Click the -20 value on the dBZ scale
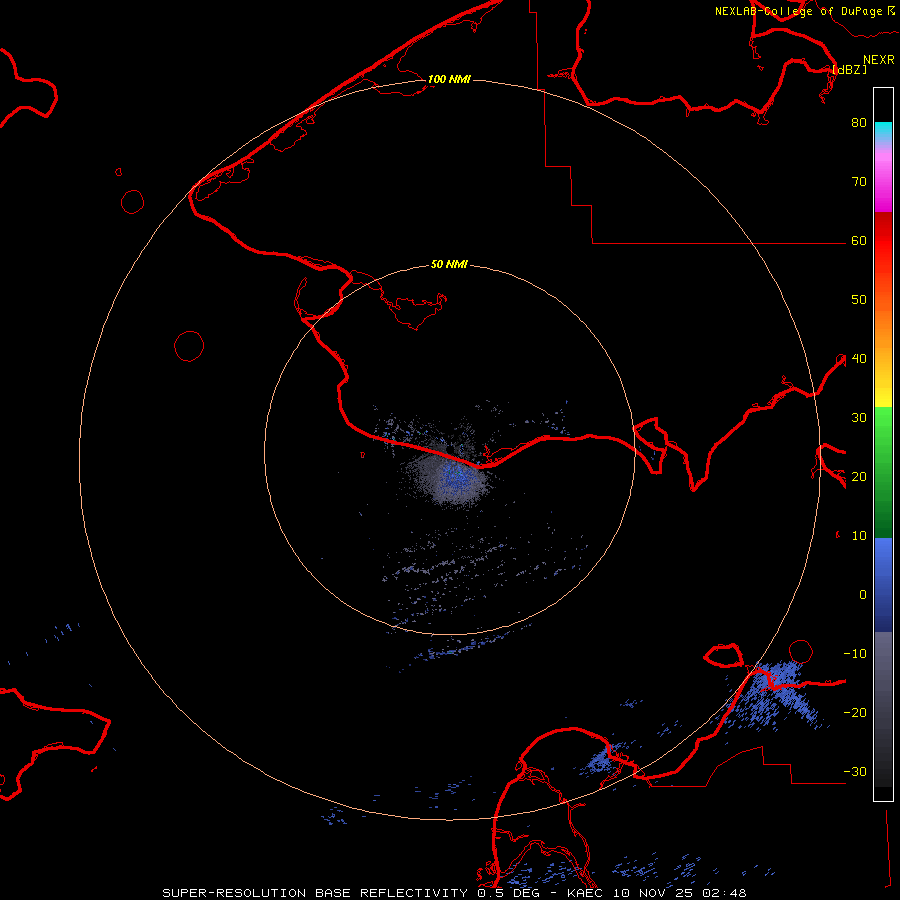 (x=855, y=712)
